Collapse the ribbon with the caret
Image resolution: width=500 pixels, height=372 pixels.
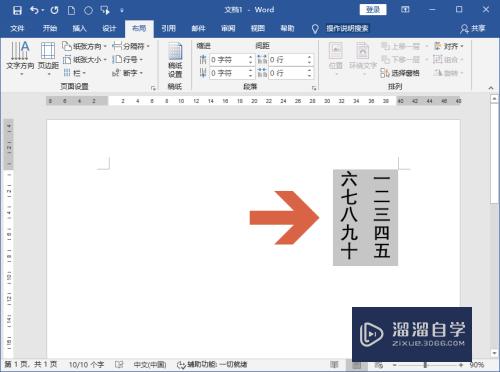click(x=491, y=88)
